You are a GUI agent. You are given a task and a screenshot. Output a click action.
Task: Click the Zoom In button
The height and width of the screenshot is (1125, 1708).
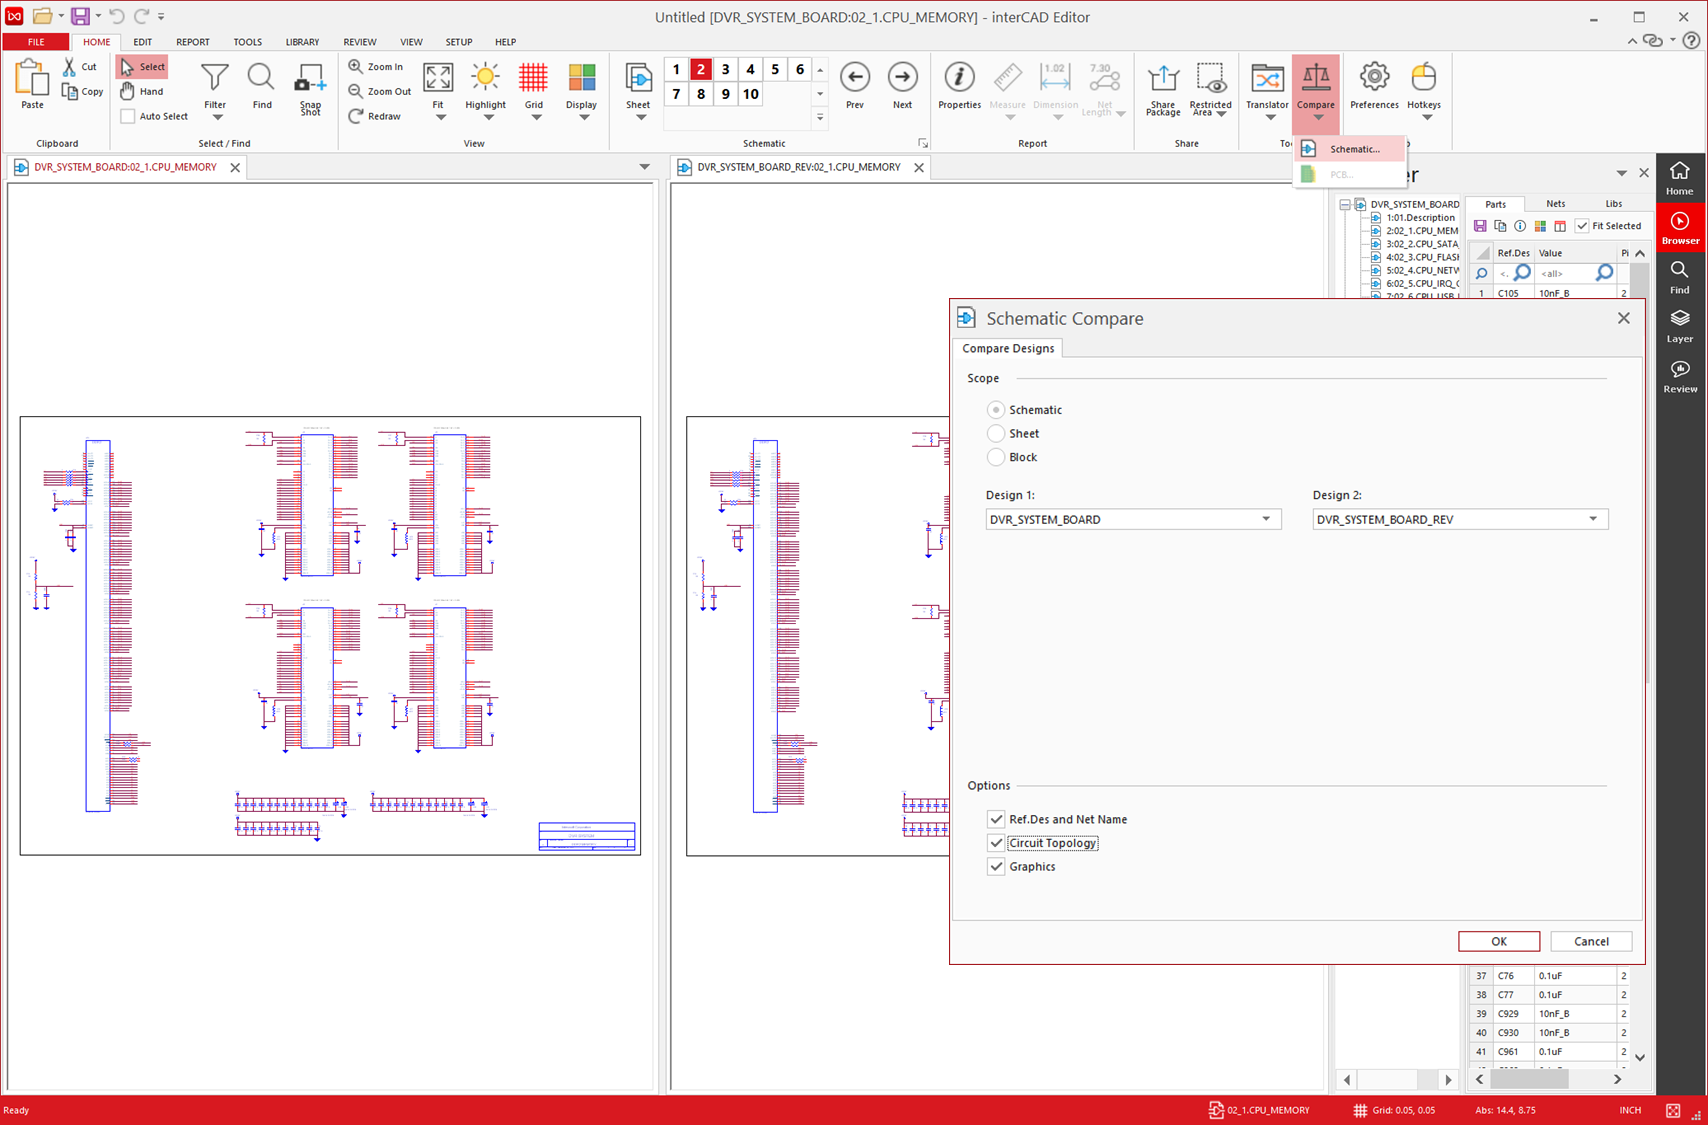click(x=376, y=67)
